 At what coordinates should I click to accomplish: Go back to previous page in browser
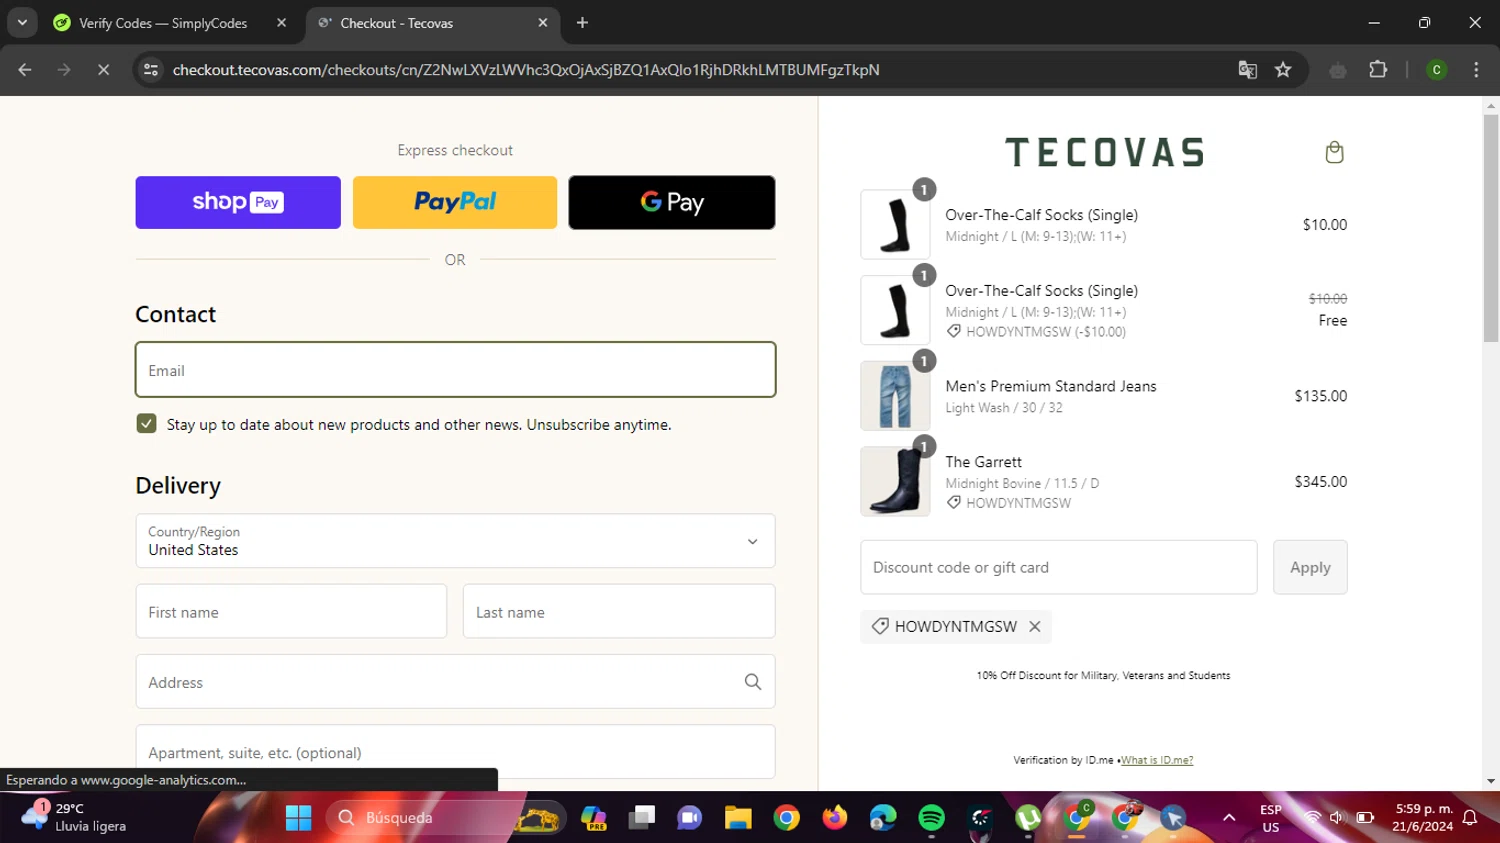point(25,70)
